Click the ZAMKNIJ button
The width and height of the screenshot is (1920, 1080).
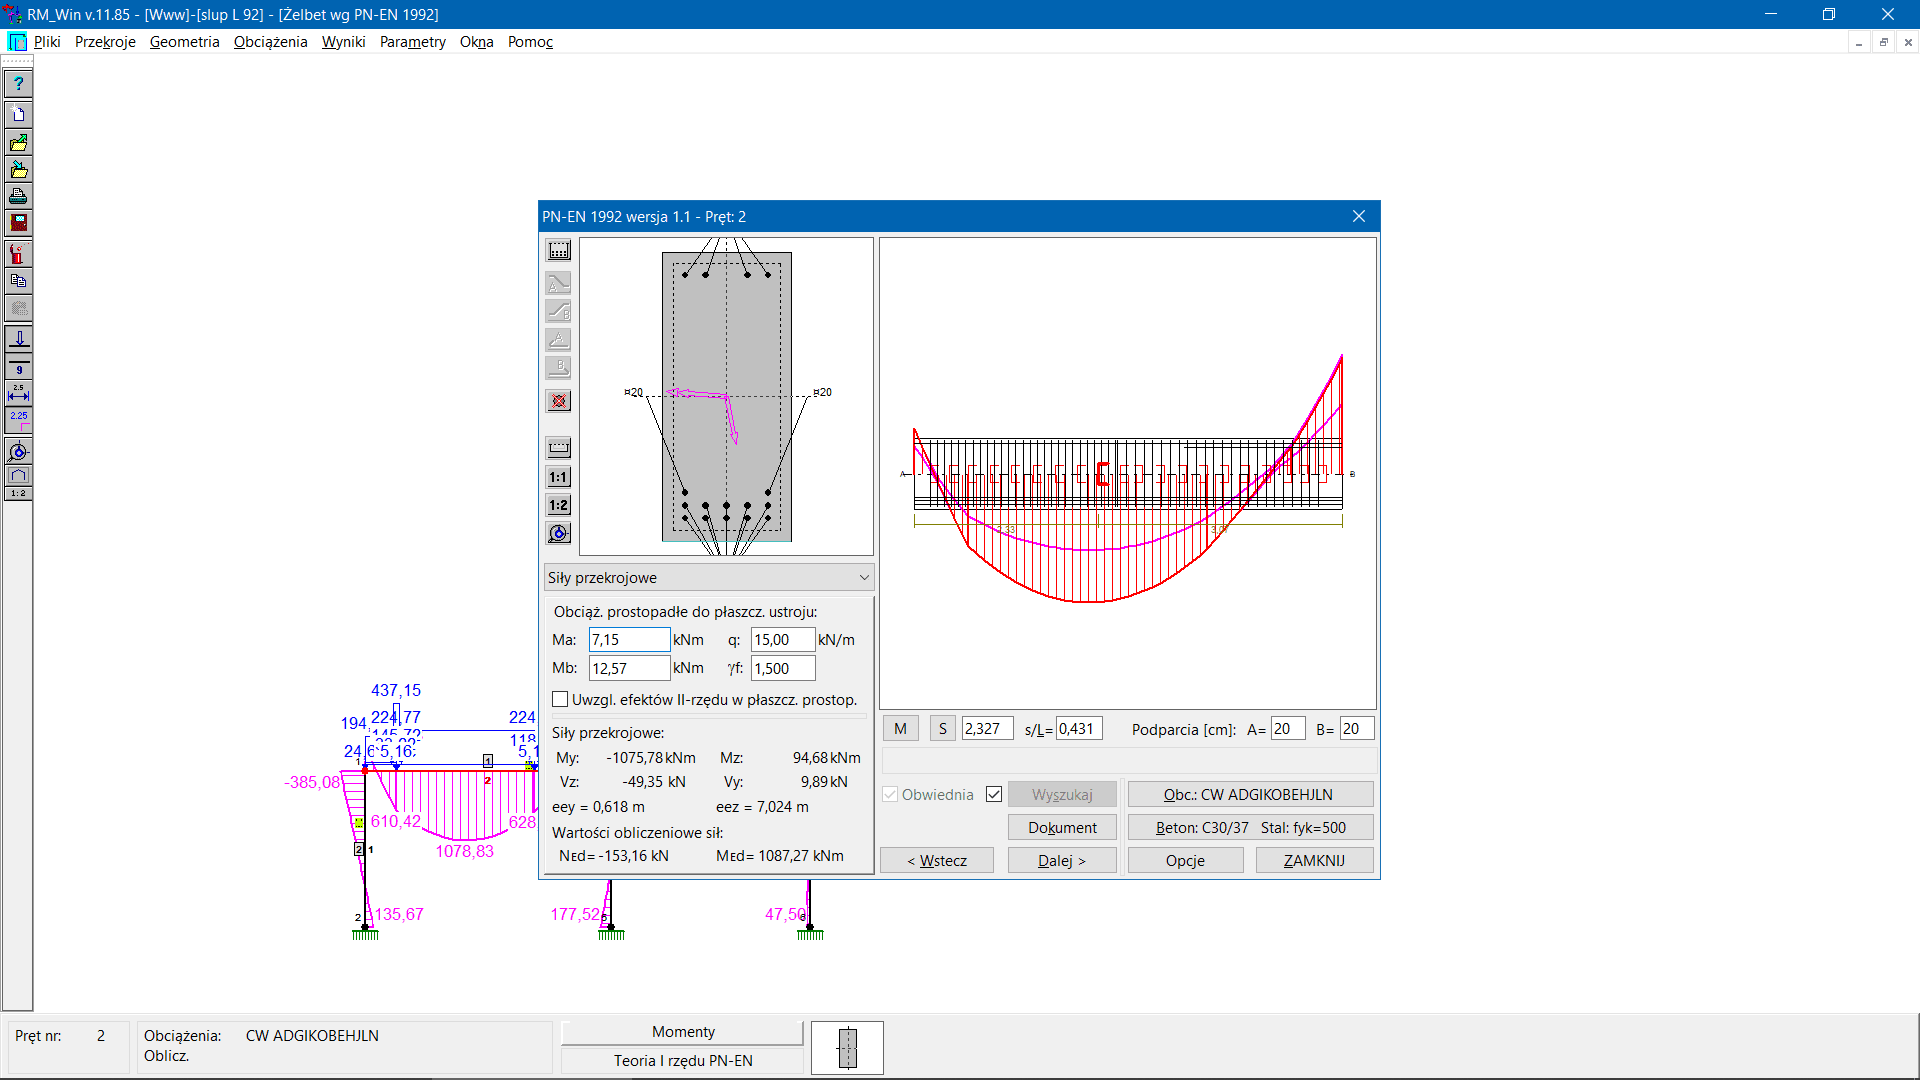tap(1314, 860)
